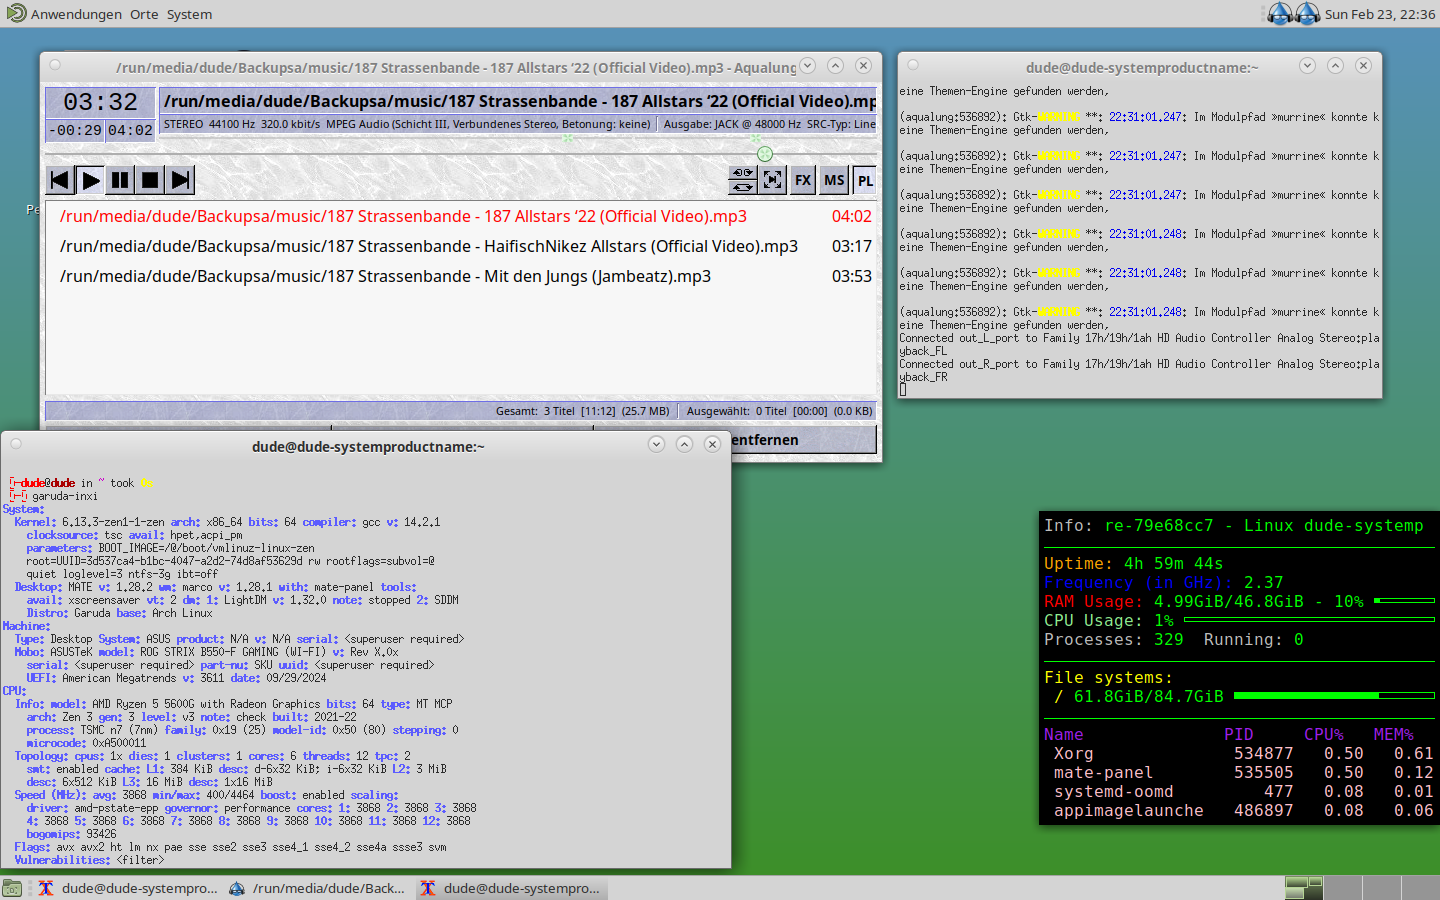The image size is (1440, 900).
Task: Click the 03:32 elapsed time display
Action: pyautogui.click(x=101, y=102)
